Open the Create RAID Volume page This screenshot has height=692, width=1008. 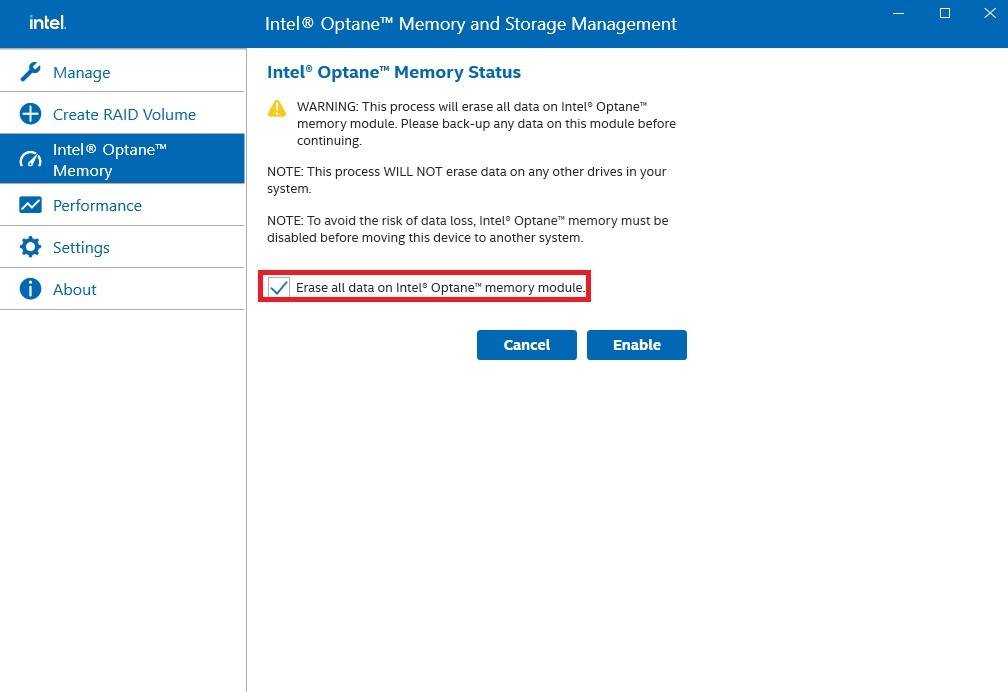(x=124, y=114)
